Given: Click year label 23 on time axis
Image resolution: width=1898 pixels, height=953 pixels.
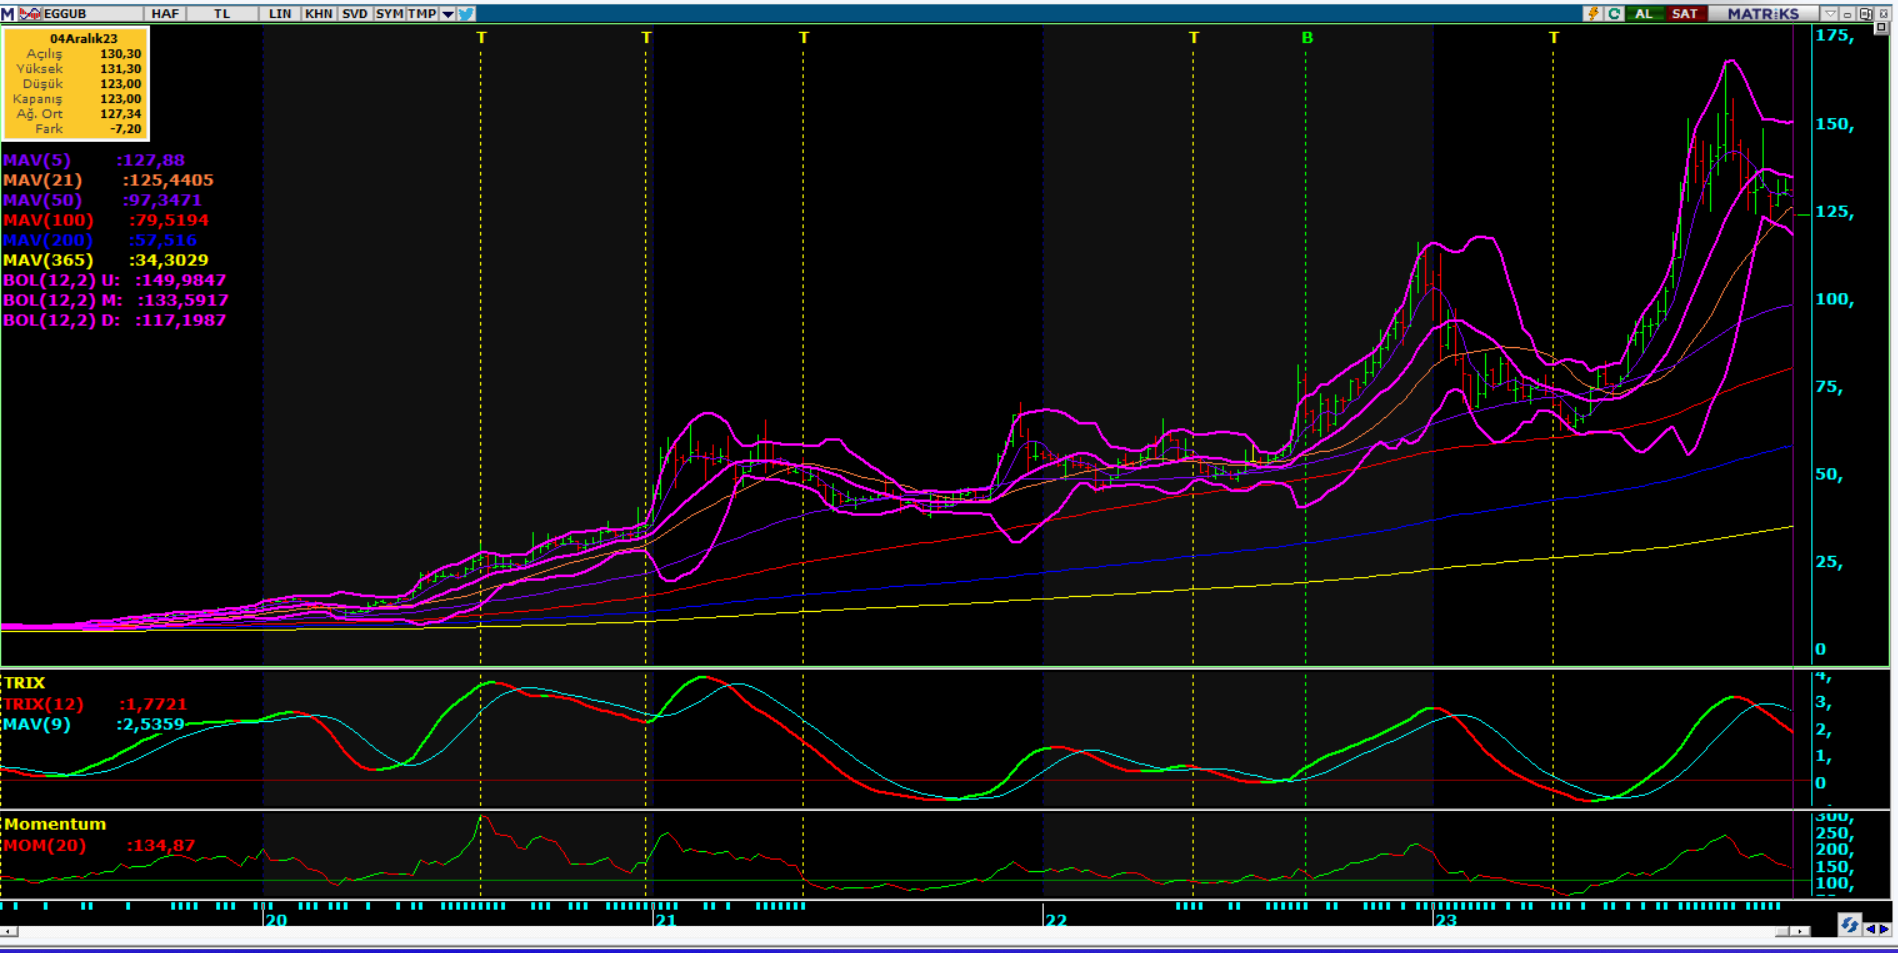Looking at the screenshot, I should tap(1446, 920).
